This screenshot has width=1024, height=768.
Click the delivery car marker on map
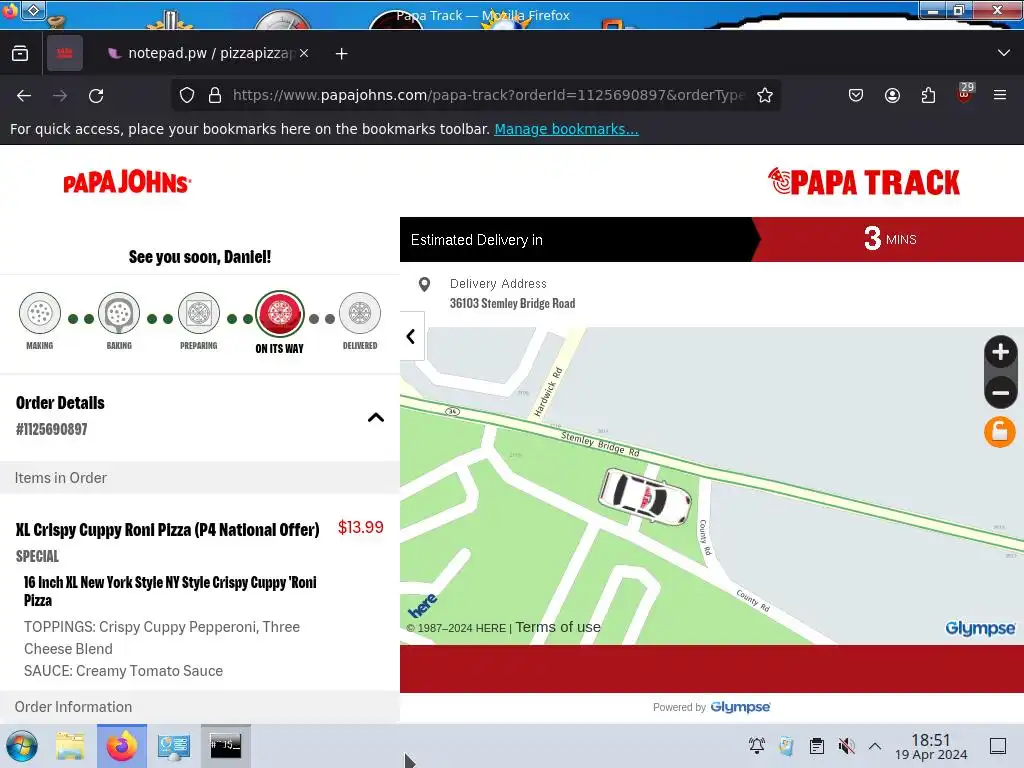click(645, 497)
